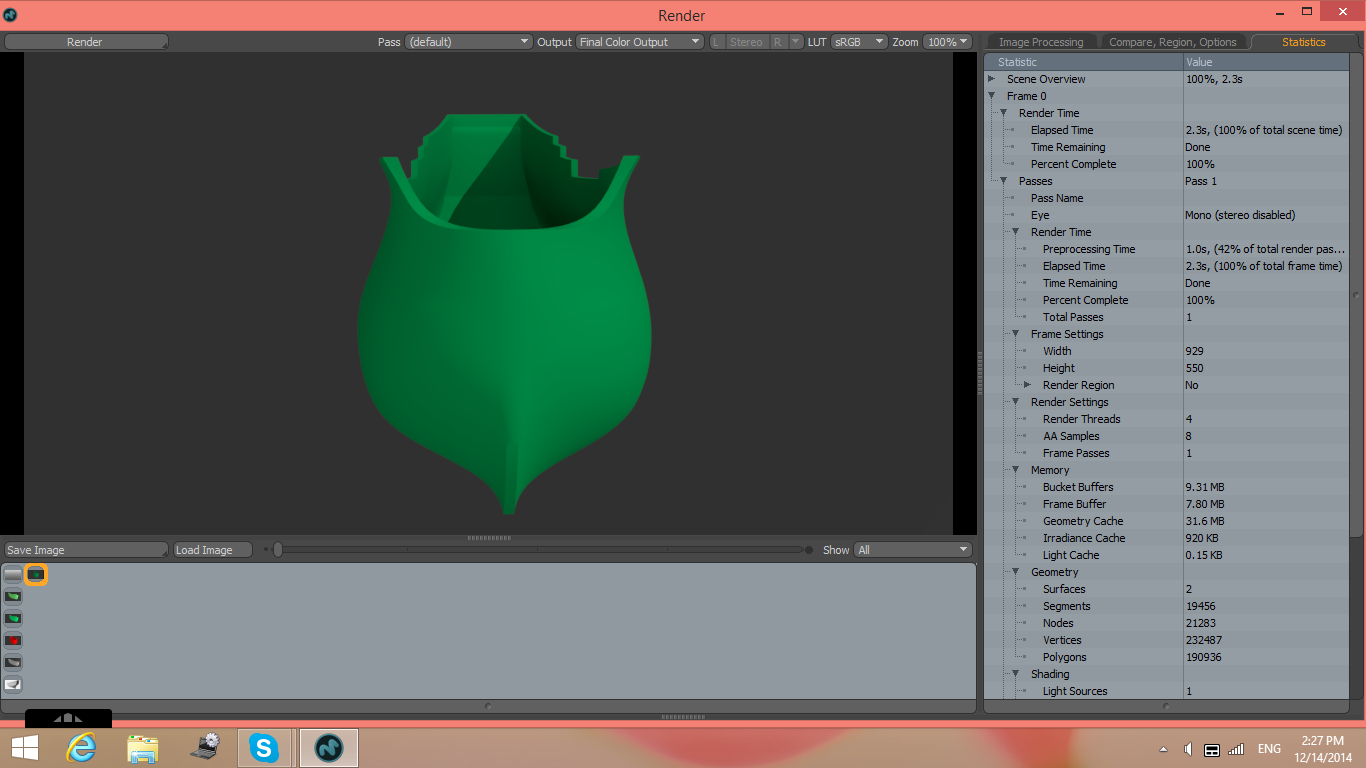Viewport: 1366px width, 768px height.
Task: Expand the Scene Overview row
Action: (992, 79)
